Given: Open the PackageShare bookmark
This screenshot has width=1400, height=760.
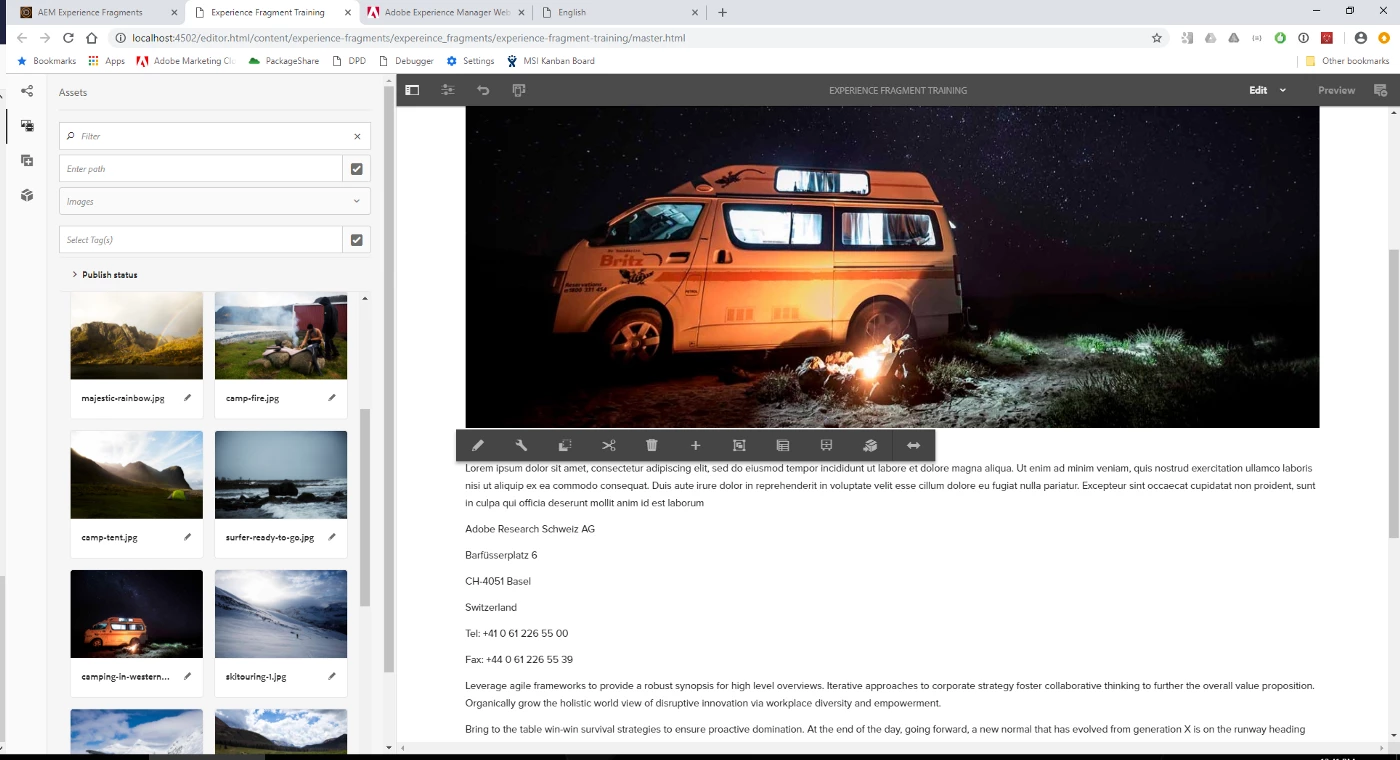Looking at the screenshot, I should (284, 61).
